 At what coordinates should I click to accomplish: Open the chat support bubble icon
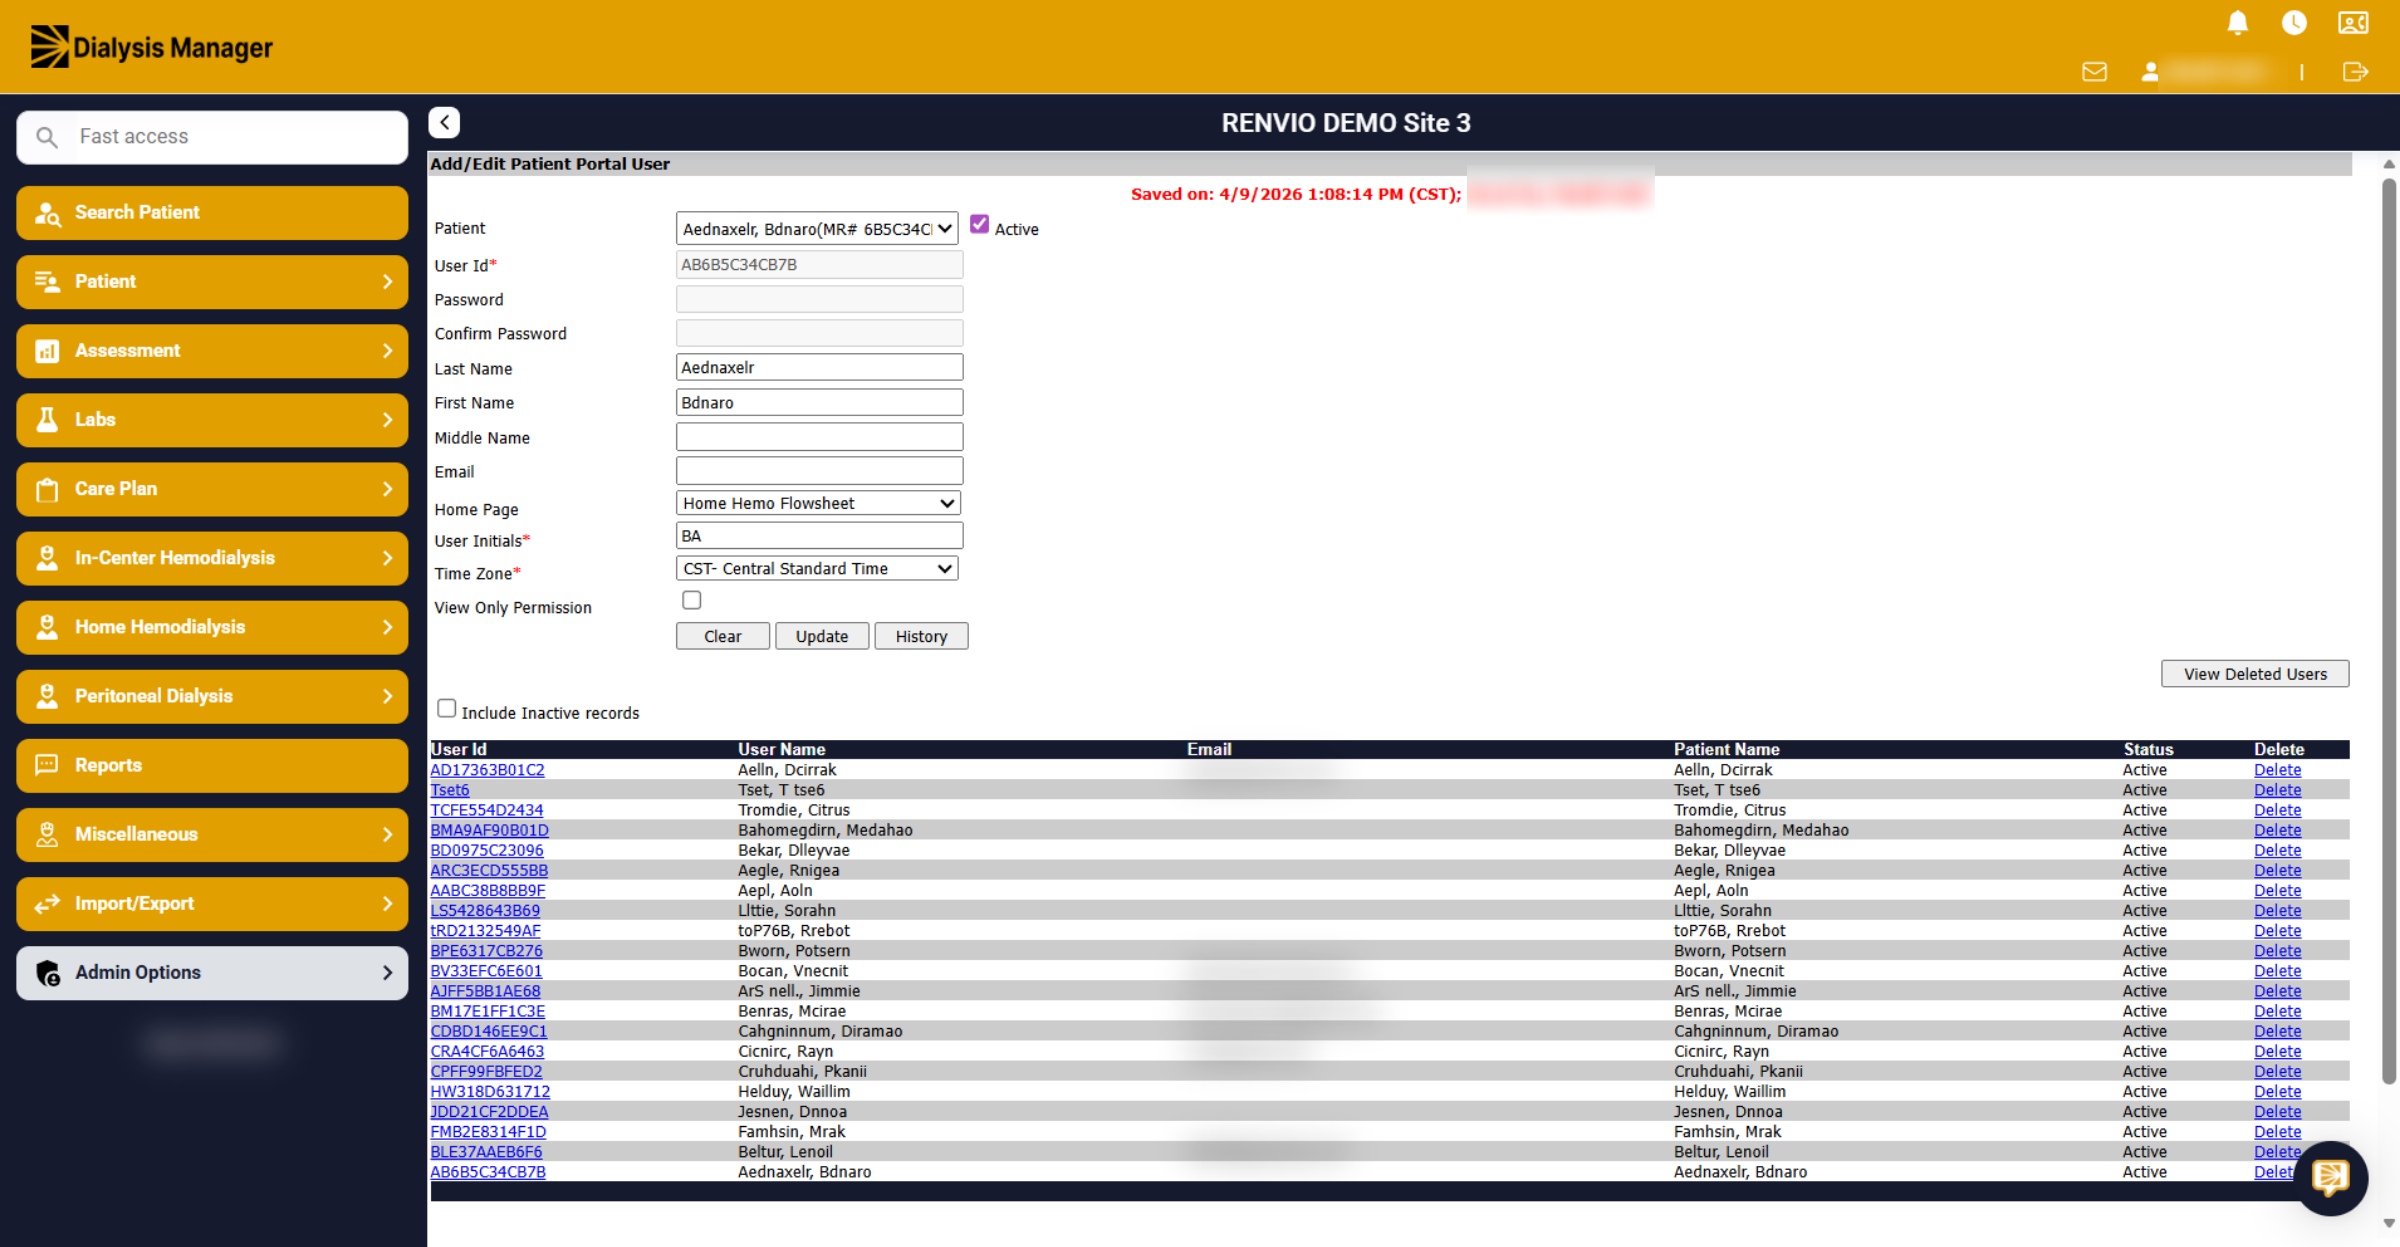2330,1177
